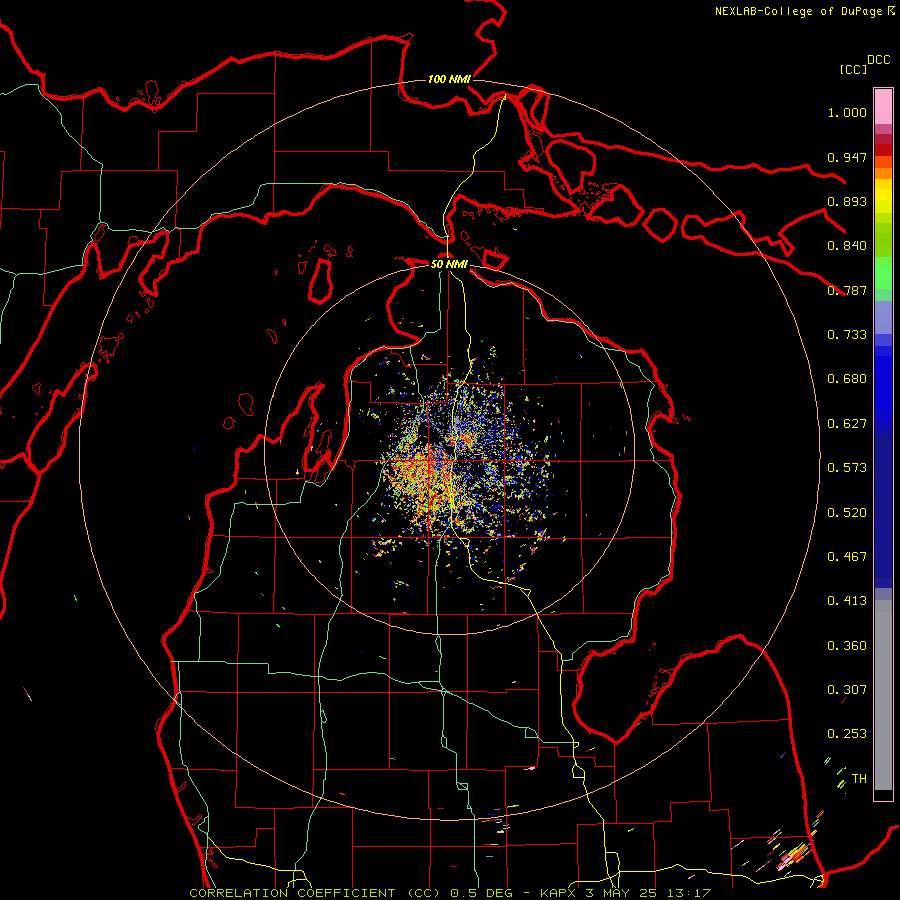Click the 0.893 scale value

point(847,201)
